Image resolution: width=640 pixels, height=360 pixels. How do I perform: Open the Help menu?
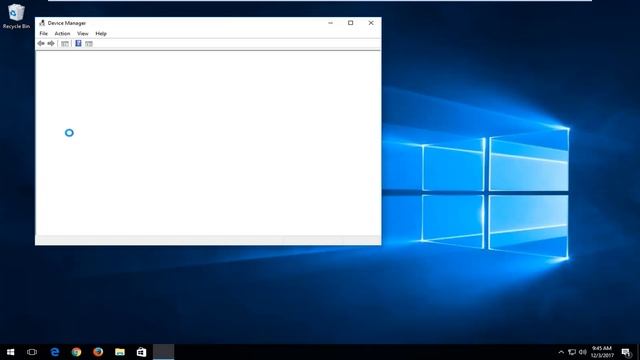coord(101,33)
